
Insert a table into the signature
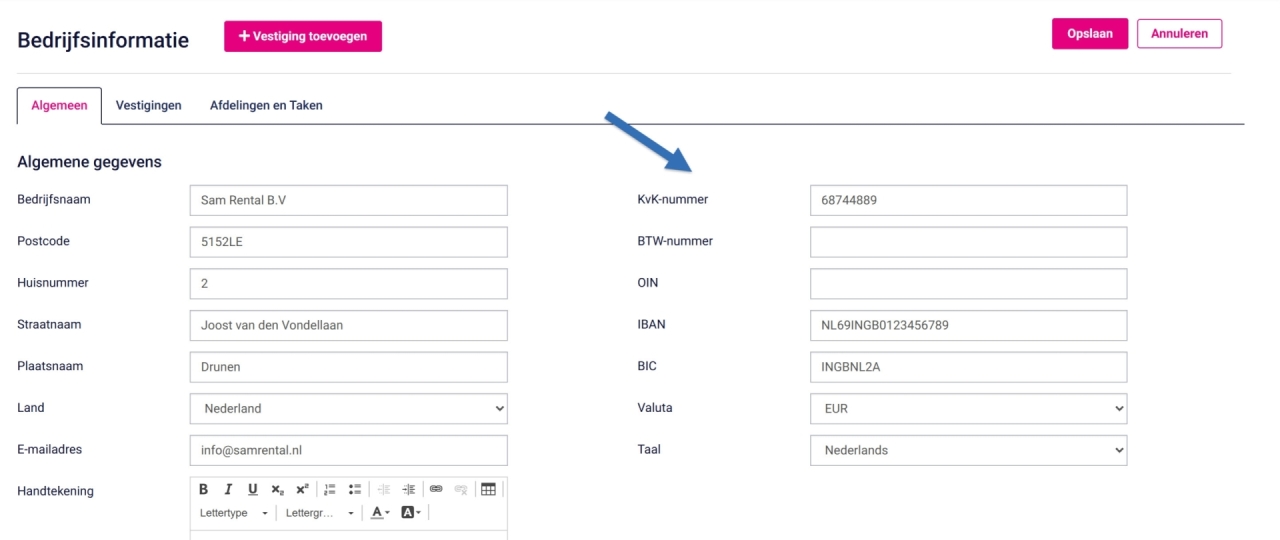click(488, 489)
